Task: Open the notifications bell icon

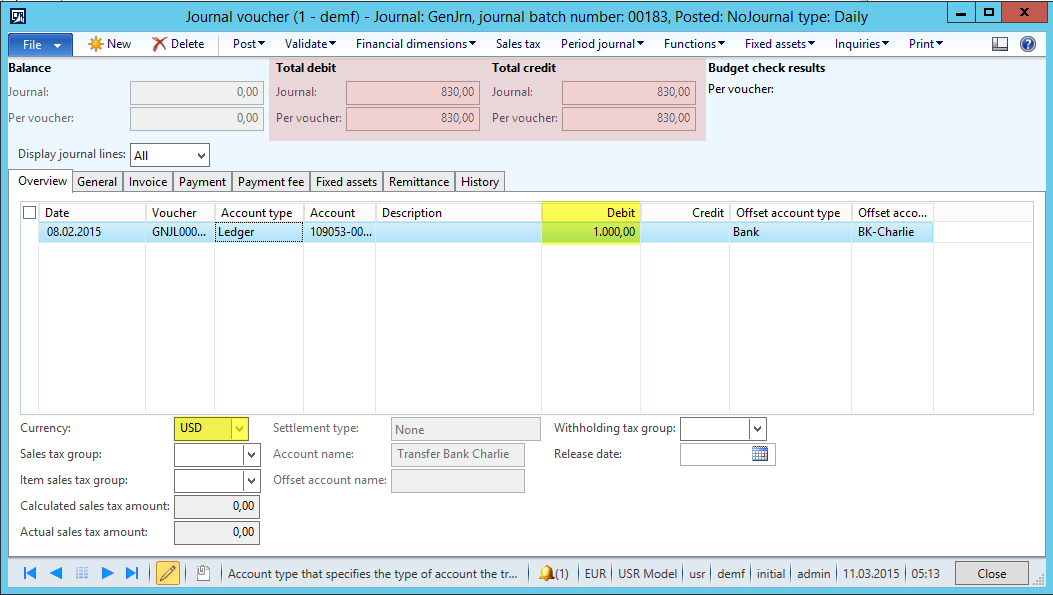Action: pos(546,574)
